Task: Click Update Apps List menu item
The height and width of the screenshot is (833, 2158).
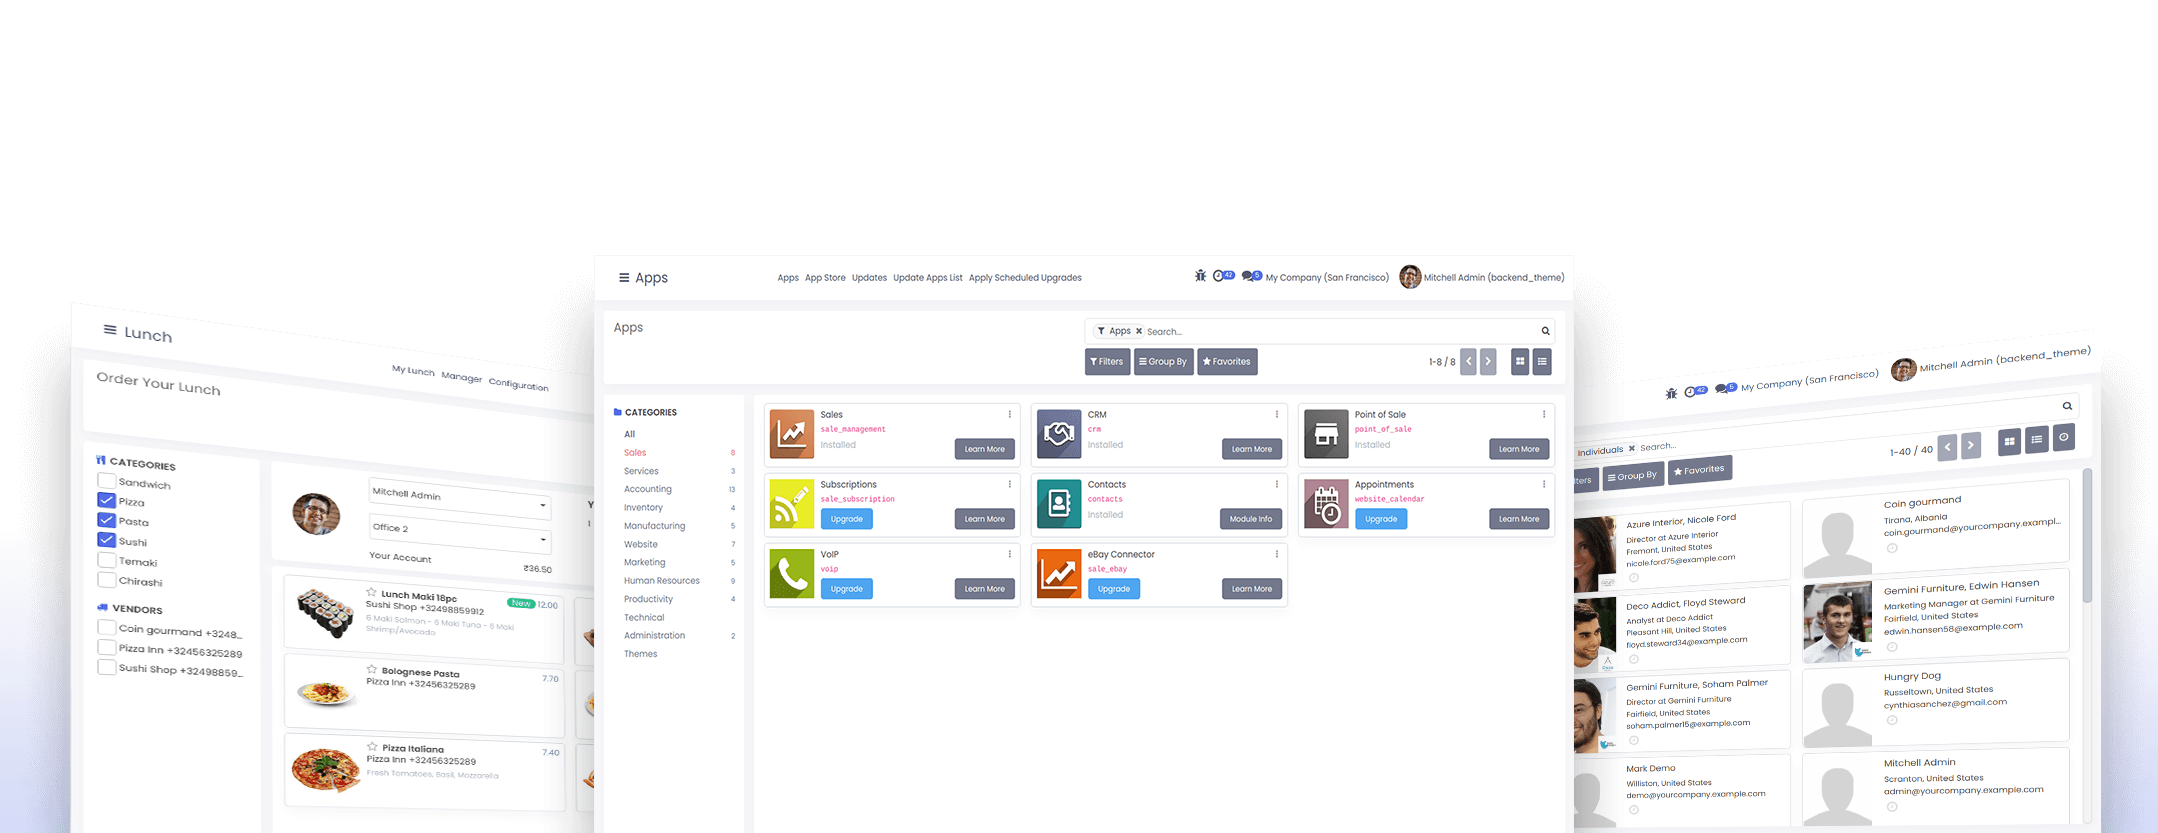Action: [928, 278]
